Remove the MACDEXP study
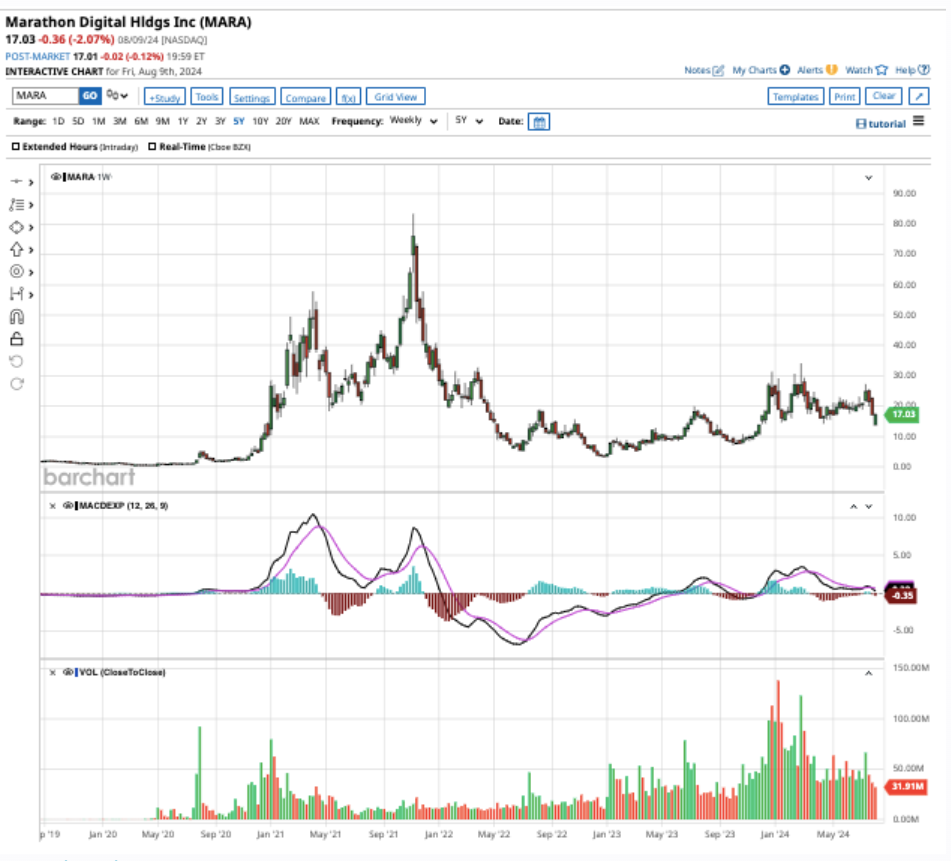The height and width of the screenshot is (861, 951). click(x=53, y=506)
